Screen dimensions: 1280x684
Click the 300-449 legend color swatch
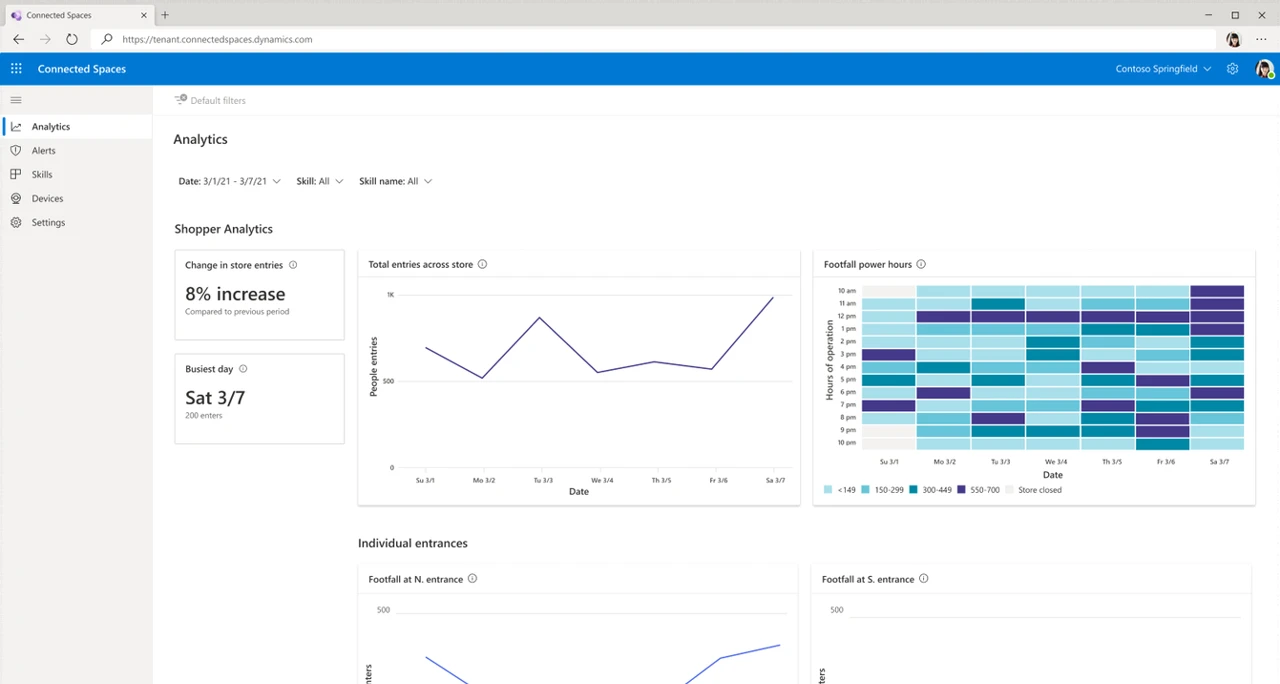coord(914,490)
